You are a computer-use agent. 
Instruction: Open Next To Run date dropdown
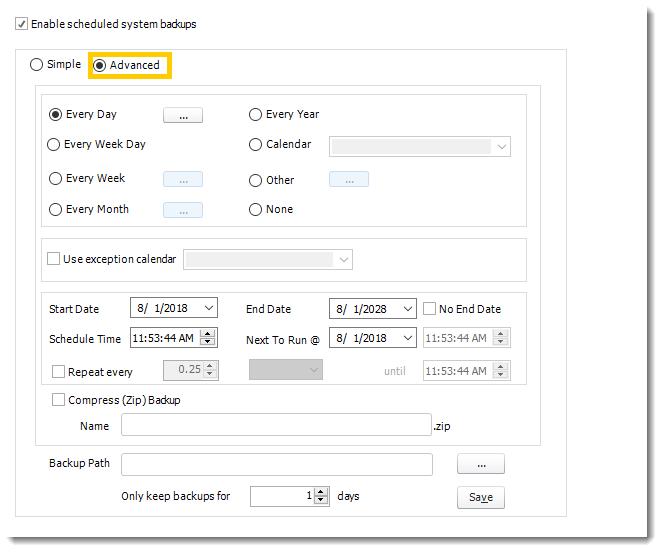(407, 338)
